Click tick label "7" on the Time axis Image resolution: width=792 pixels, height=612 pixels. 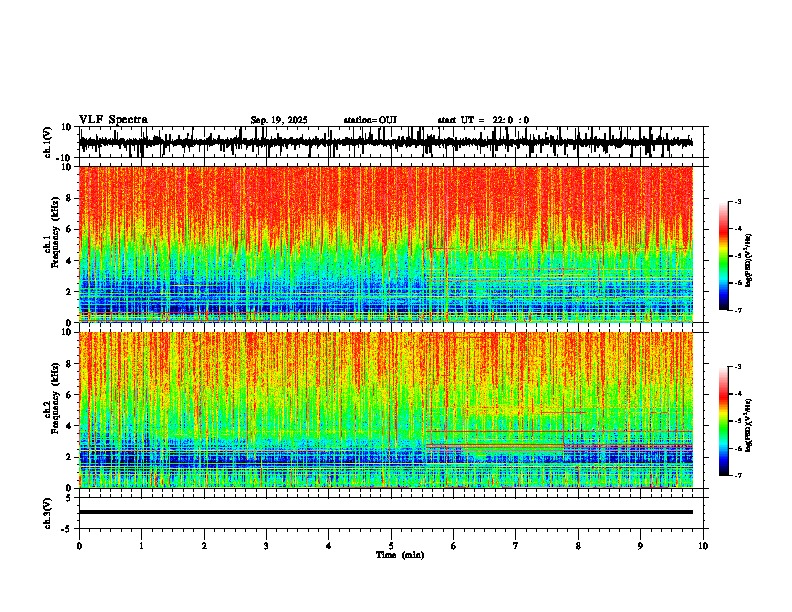point(516,546)
